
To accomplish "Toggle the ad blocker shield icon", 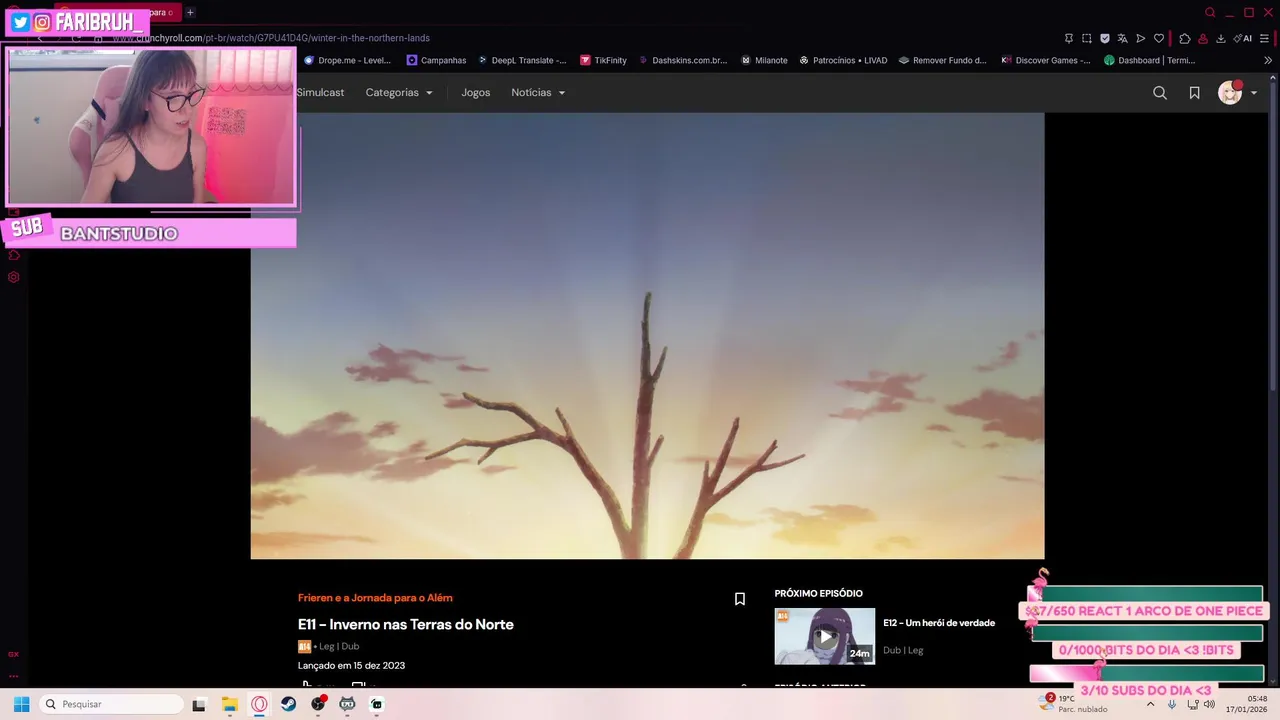I will click(x=1105, y=38).
